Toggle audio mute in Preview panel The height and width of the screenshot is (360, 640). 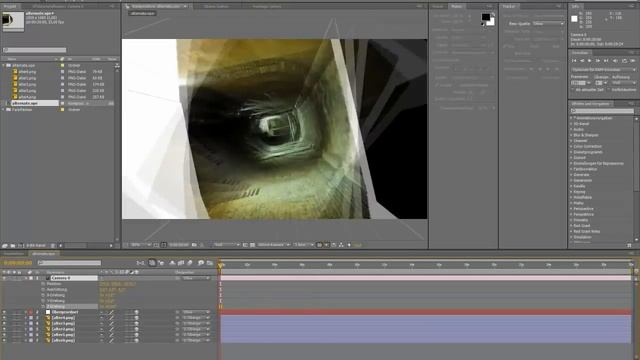pyautogui.click(x=615, y=61)
